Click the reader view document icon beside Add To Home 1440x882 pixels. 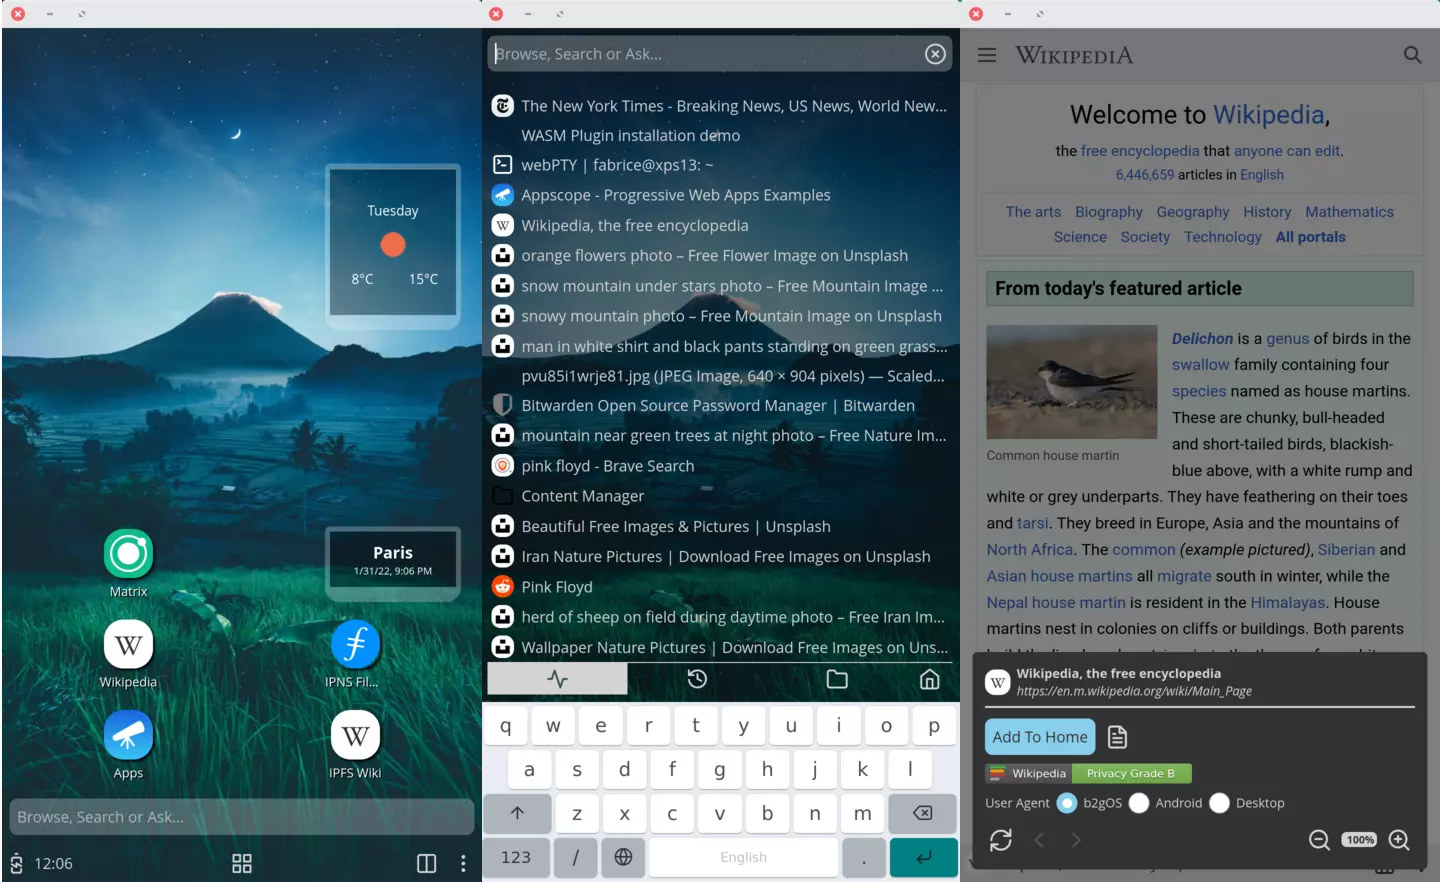coord(1118,737)
